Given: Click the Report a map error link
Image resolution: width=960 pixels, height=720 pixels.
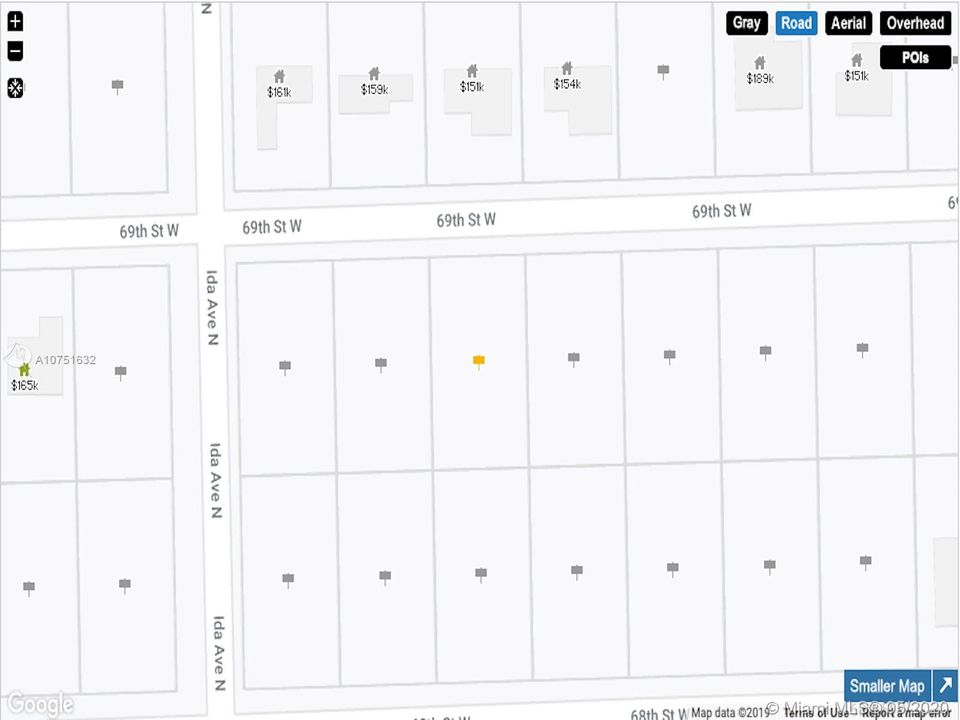Looking at the screenshot, I should tap(906, 712).
